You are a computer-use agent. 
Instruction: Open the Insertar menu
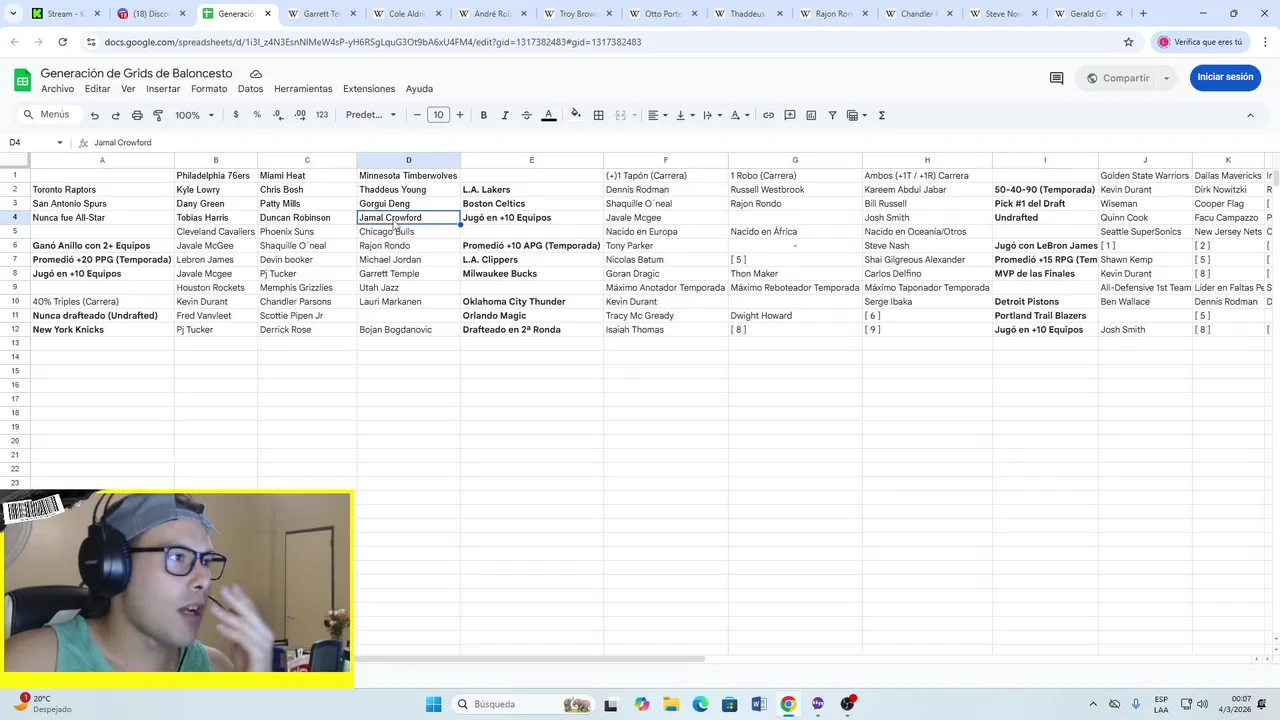pos(163,89)
